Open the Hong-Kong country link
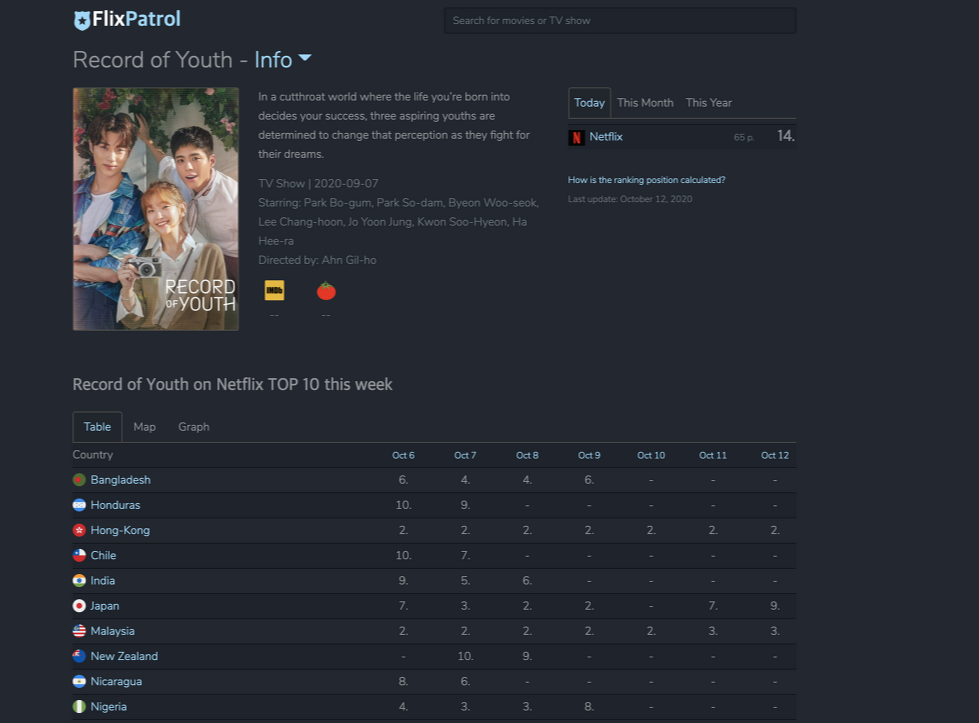Screen dimensions: 979x723 tap(120, 530)
